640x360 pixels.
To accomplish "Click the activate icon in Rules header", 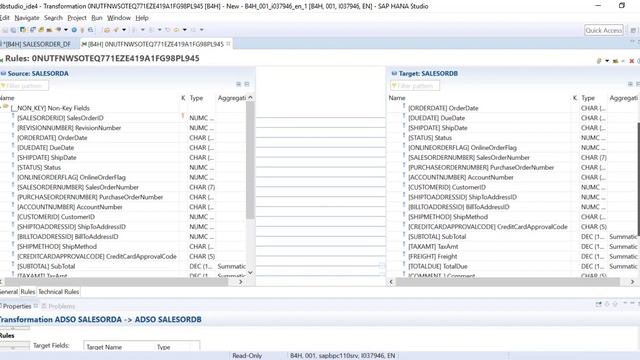I will (x=616, y=61).
